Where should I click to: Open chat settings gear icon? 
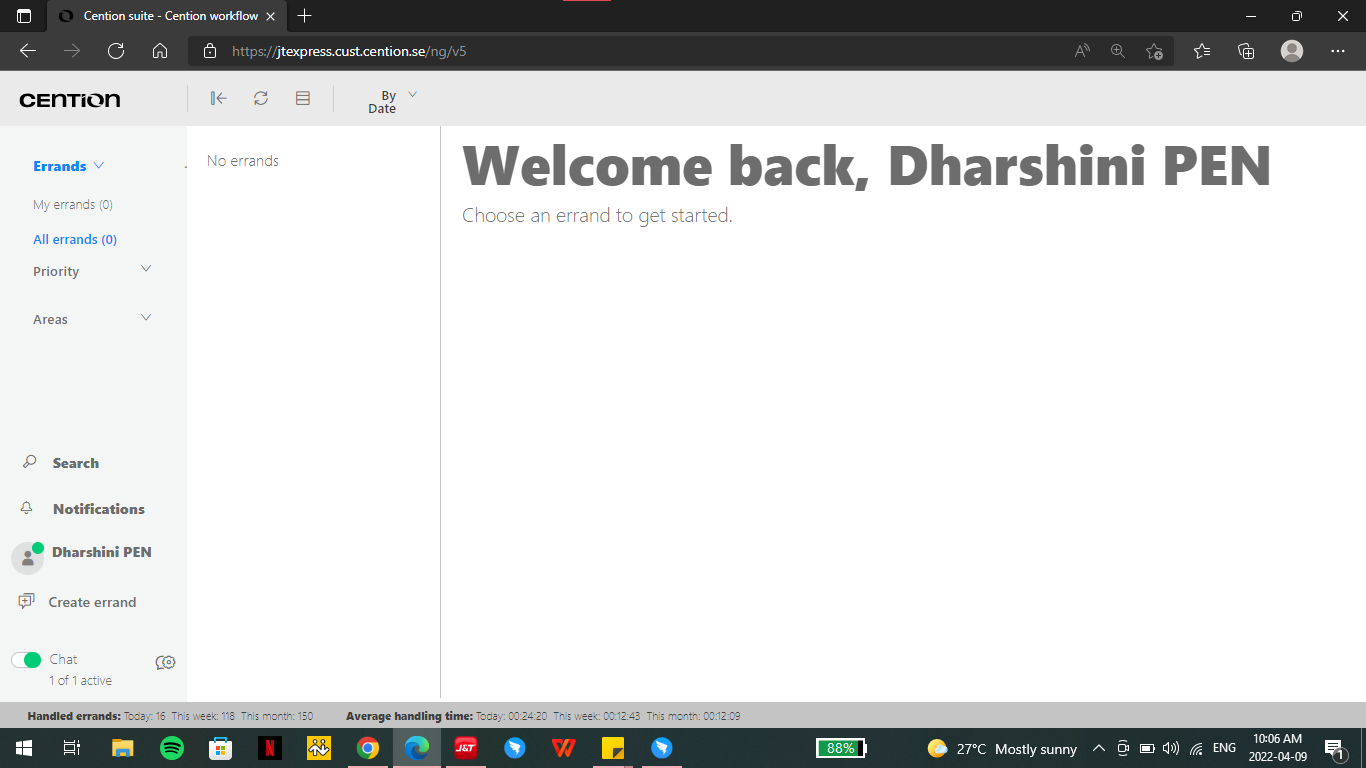pyautogui.click(x=166, y=662)
